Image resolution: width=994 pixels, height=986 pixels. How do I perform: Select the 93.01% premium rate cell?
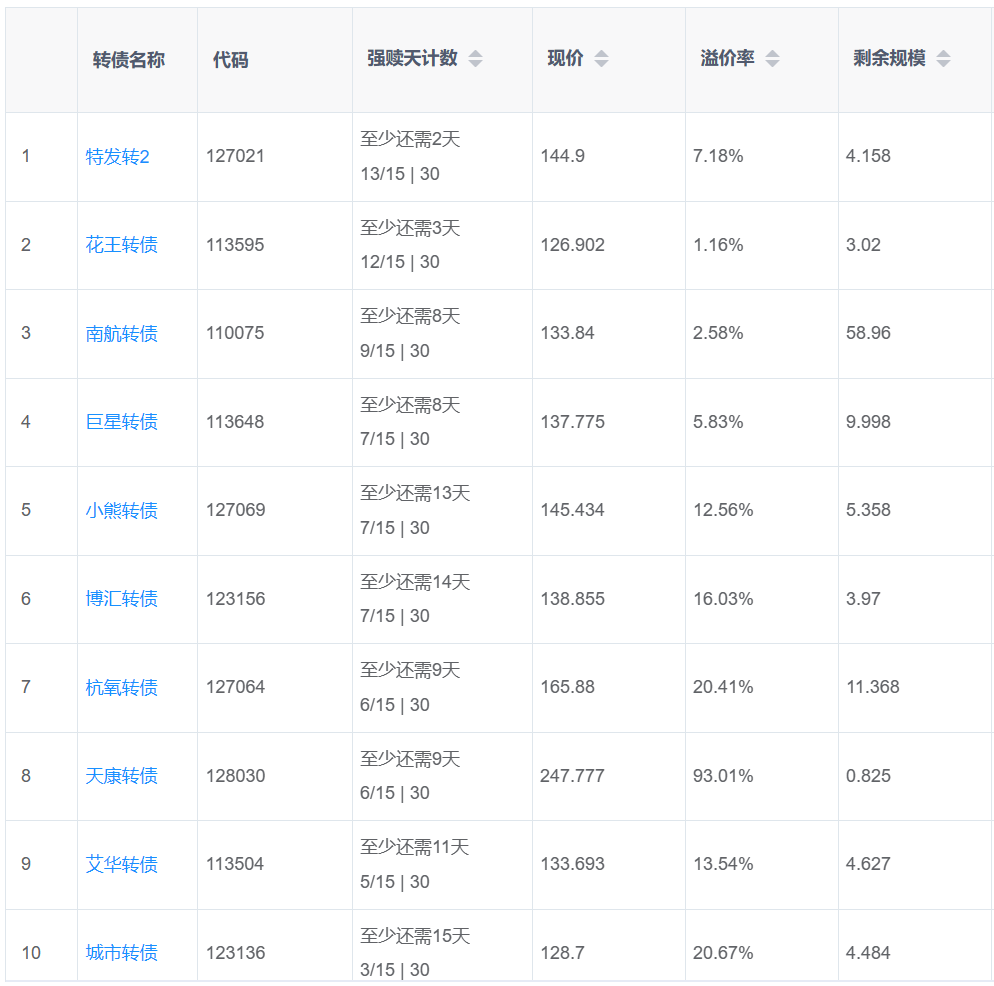[723, 776]
